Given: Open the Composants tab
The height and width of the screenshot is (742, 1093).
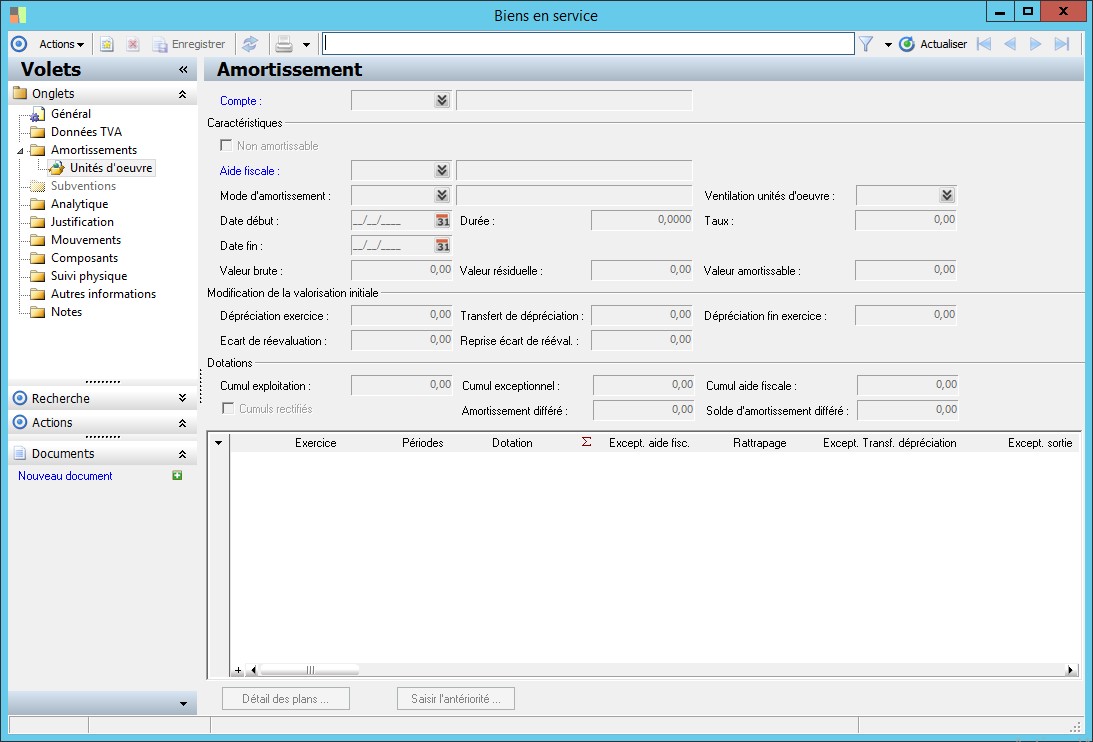Looking at the screenshot, I should coord(84,258).
